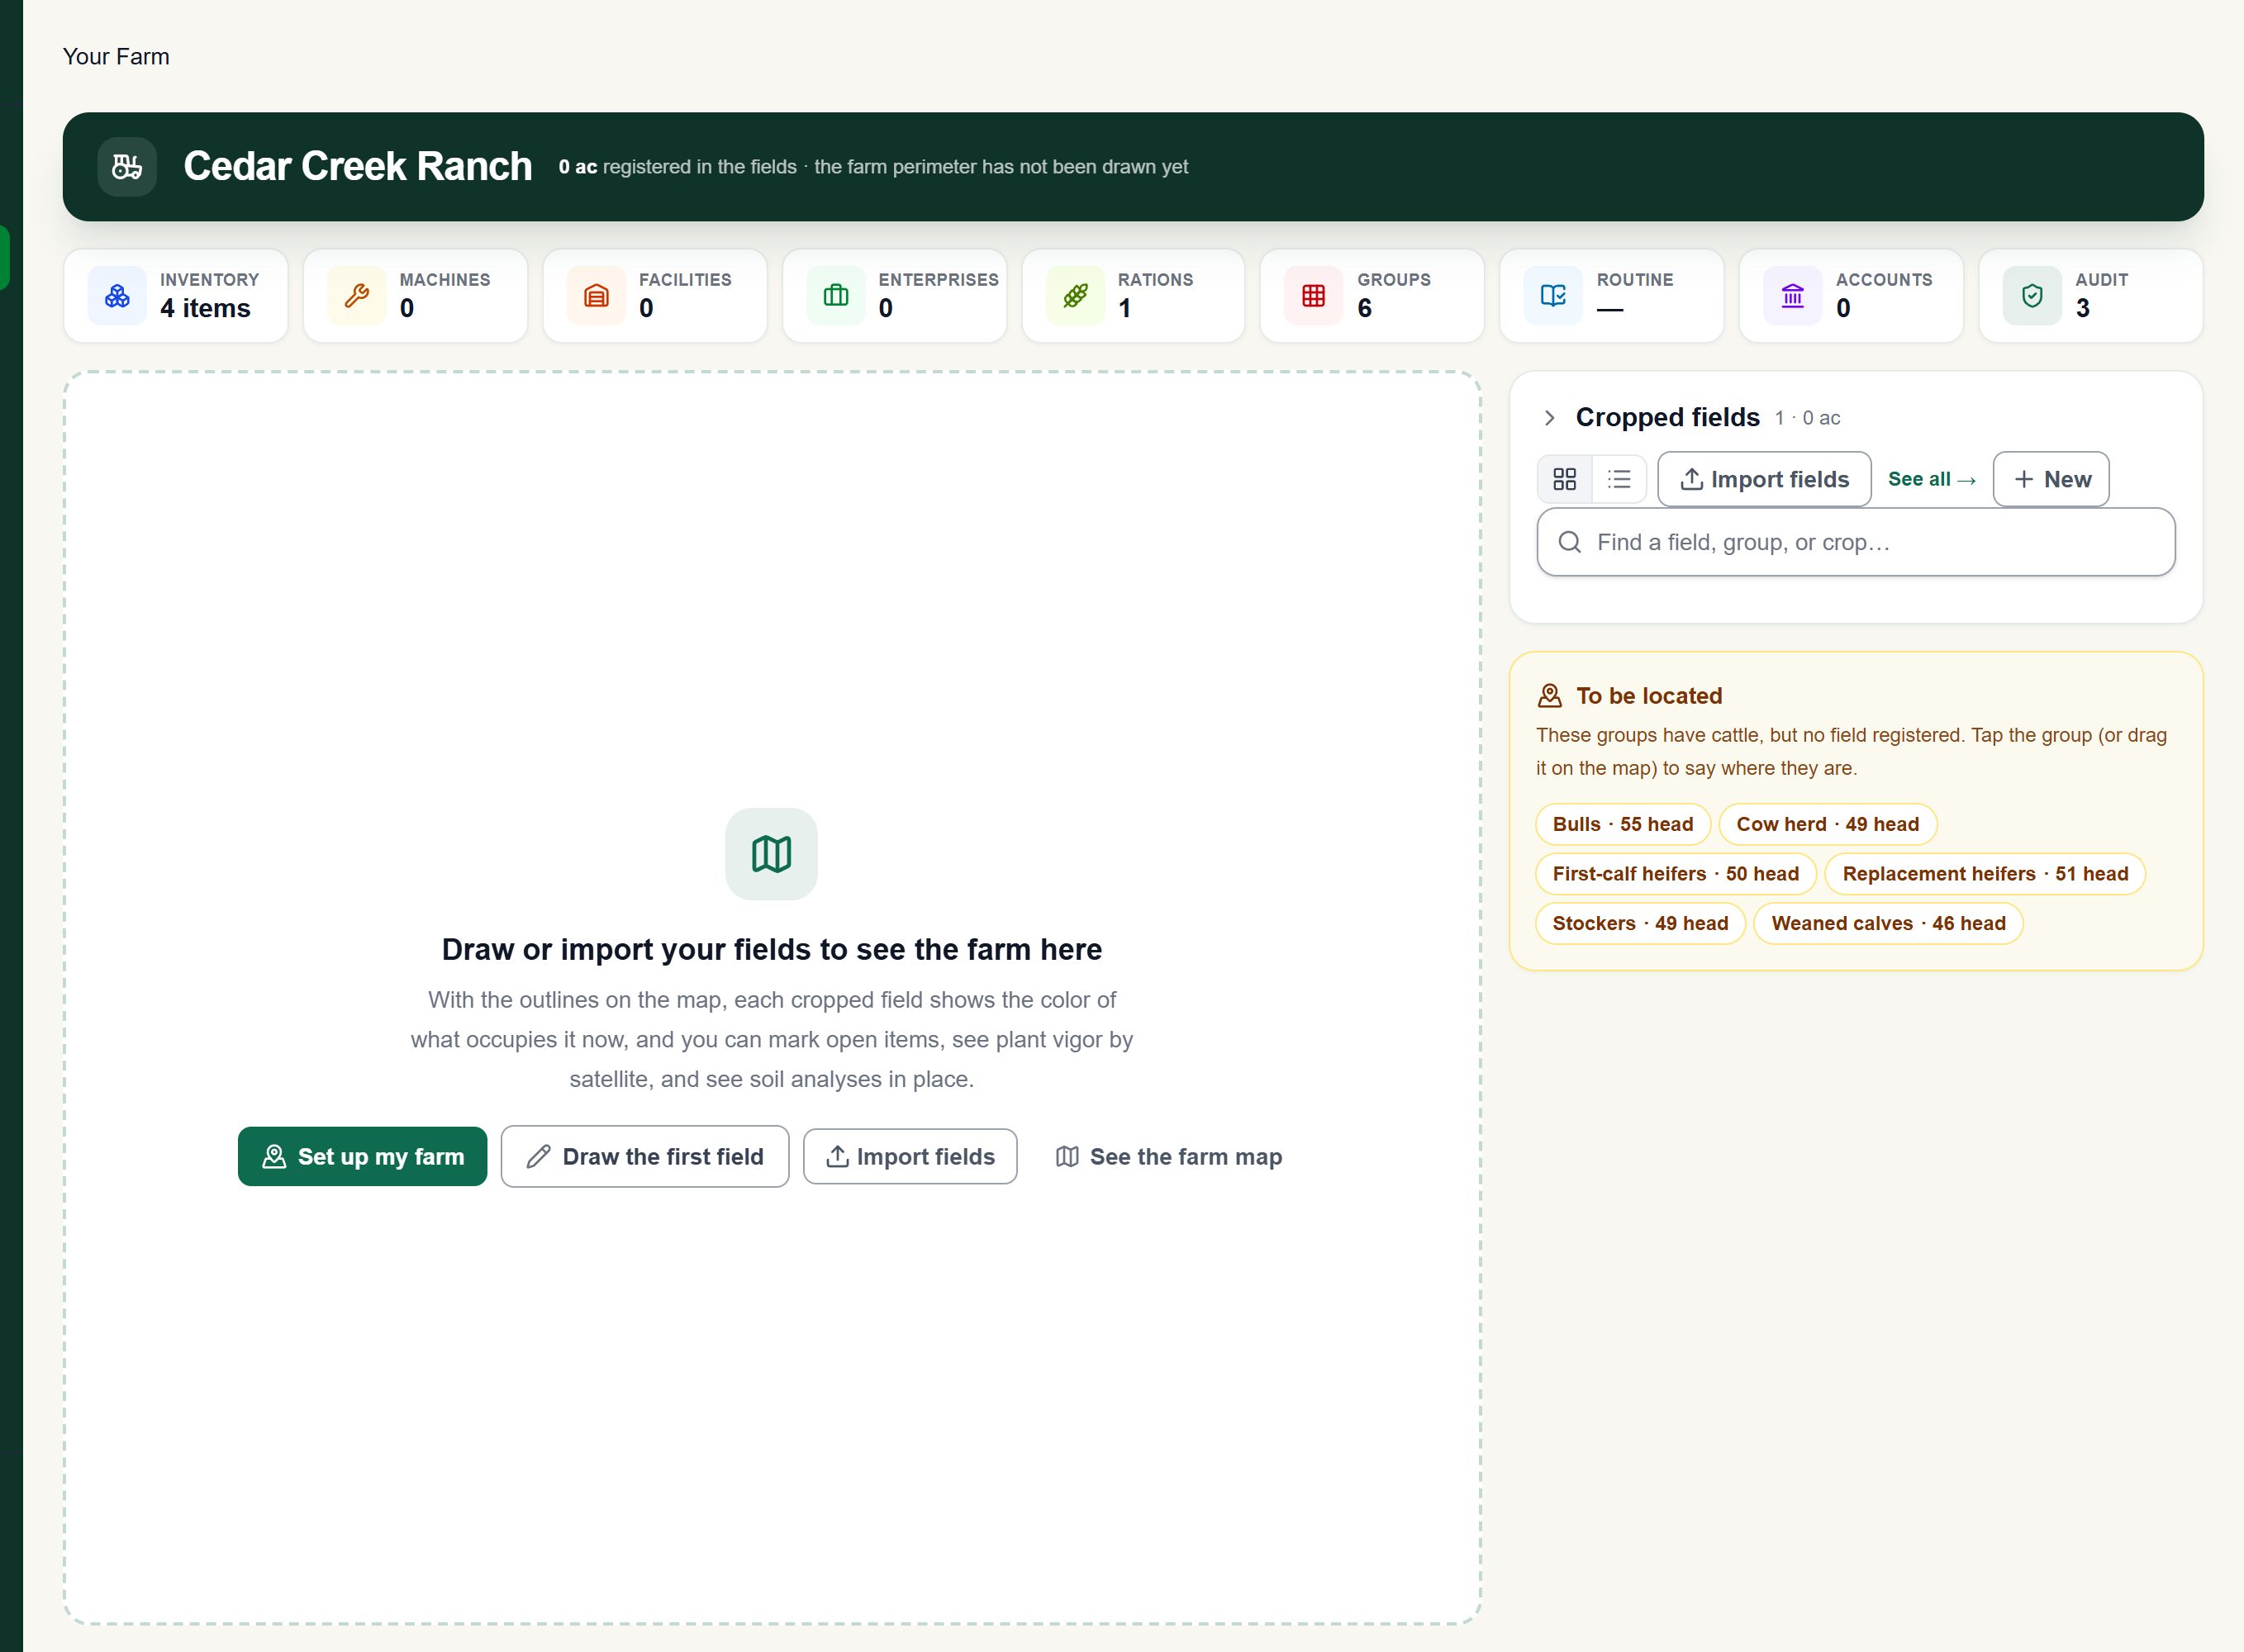The width and height of the screenshot is (2244, 1652).
Task: Select the Weaned calves · 46 head chip
Action: point(1888,924)
